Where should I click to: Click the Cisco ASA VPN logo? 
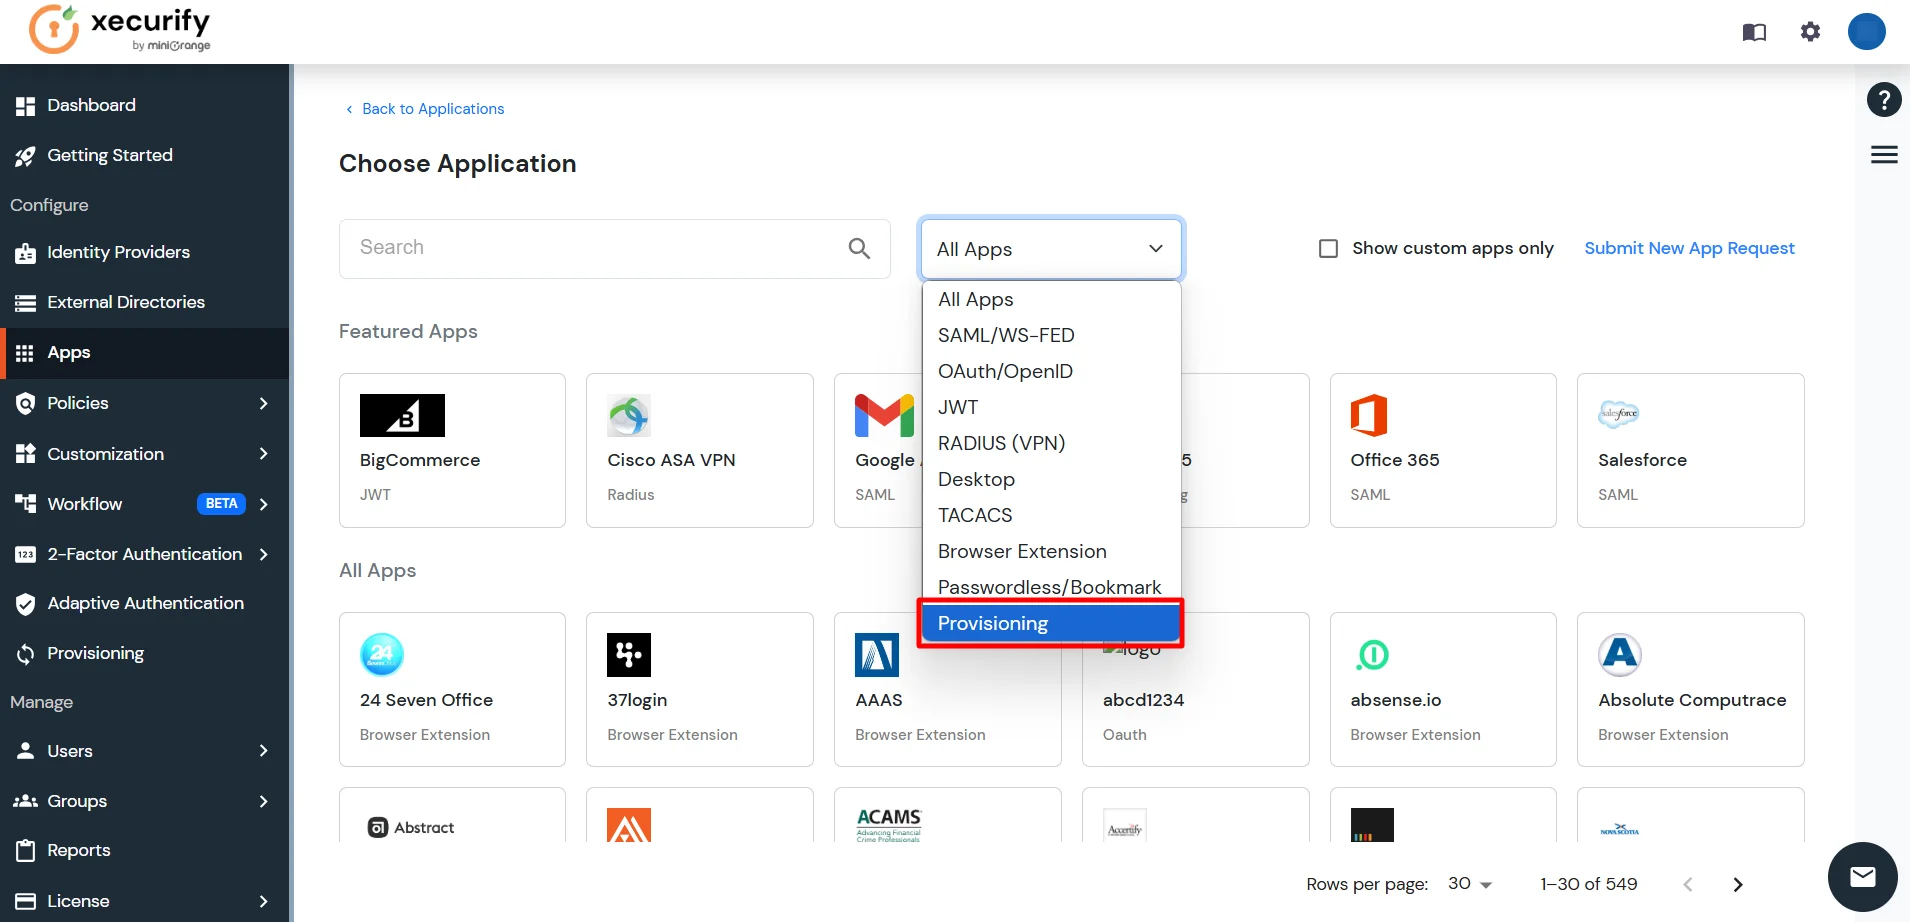tap(629, 415)
